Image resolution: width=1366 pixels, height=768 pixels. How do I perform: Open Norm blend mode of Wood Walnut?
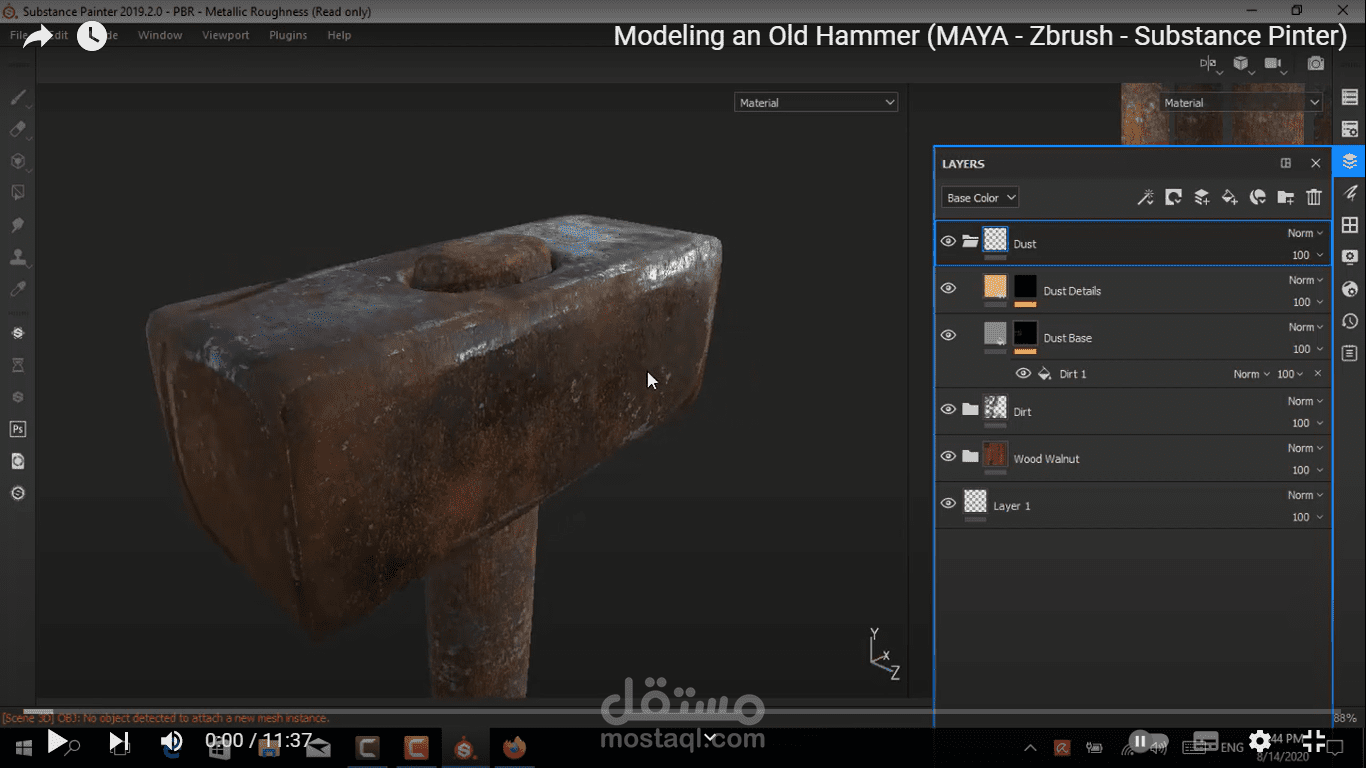[1305, 448]
